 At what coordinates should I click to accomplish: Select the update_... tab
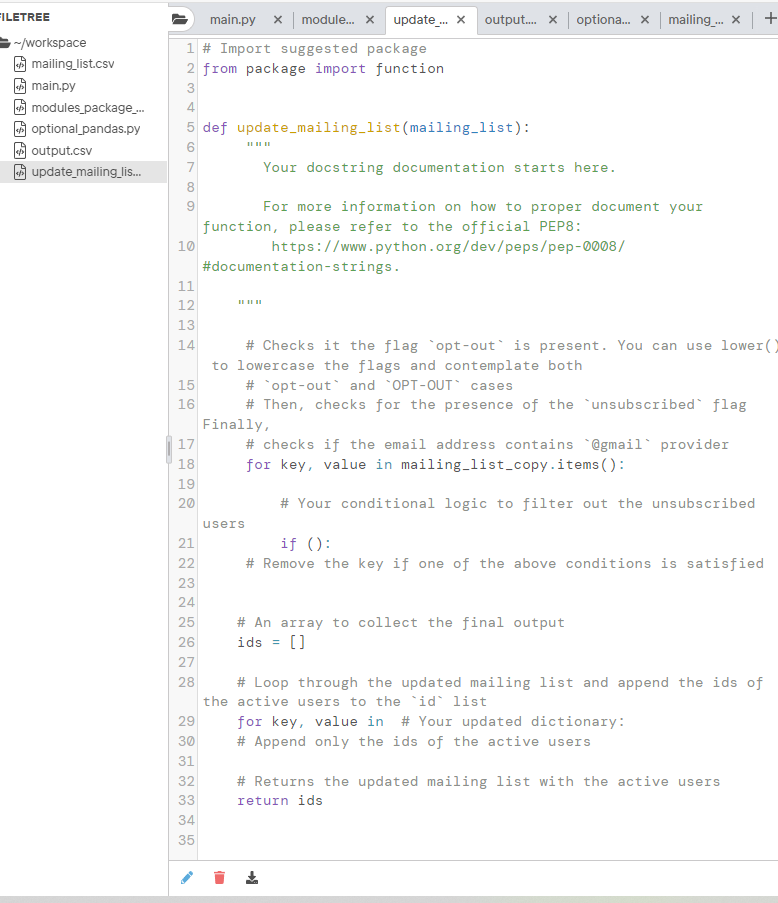[420, 20]
